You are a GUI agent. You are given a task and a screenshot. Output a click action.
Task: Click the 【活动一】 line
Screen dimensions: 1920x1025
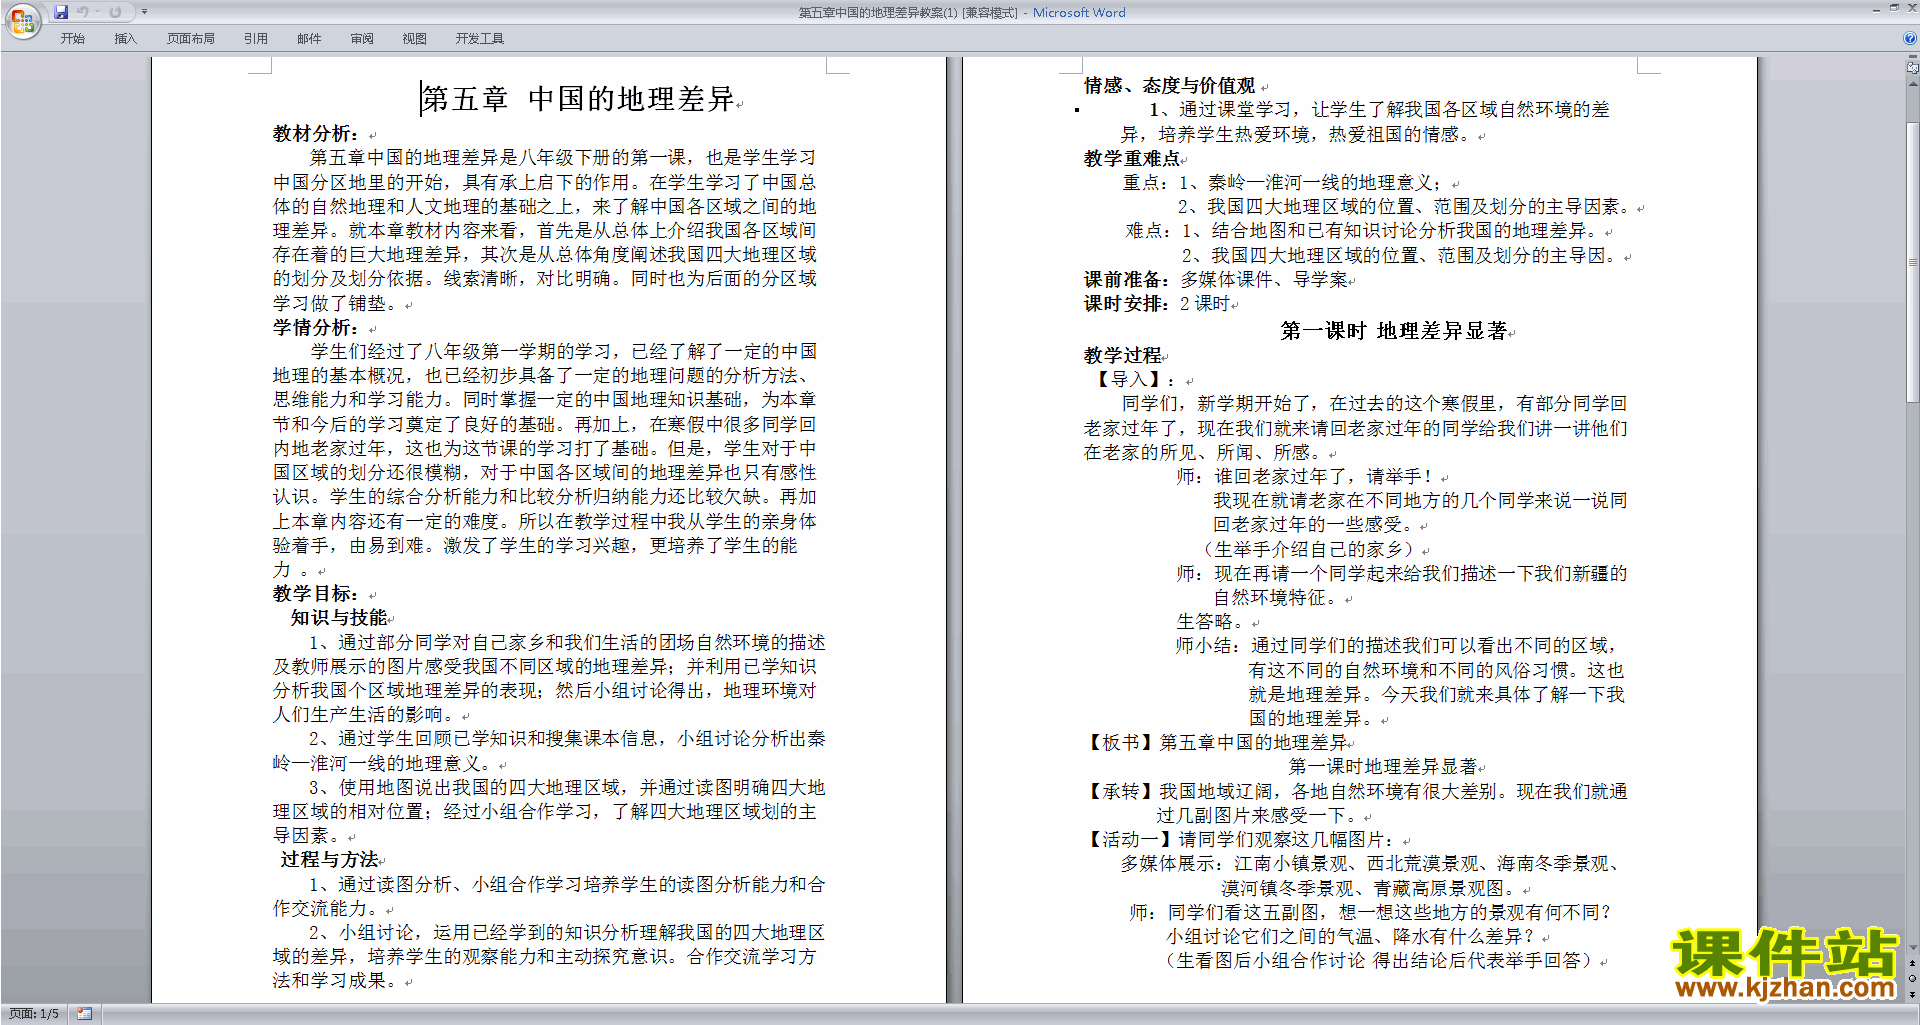pos(1239,840)
